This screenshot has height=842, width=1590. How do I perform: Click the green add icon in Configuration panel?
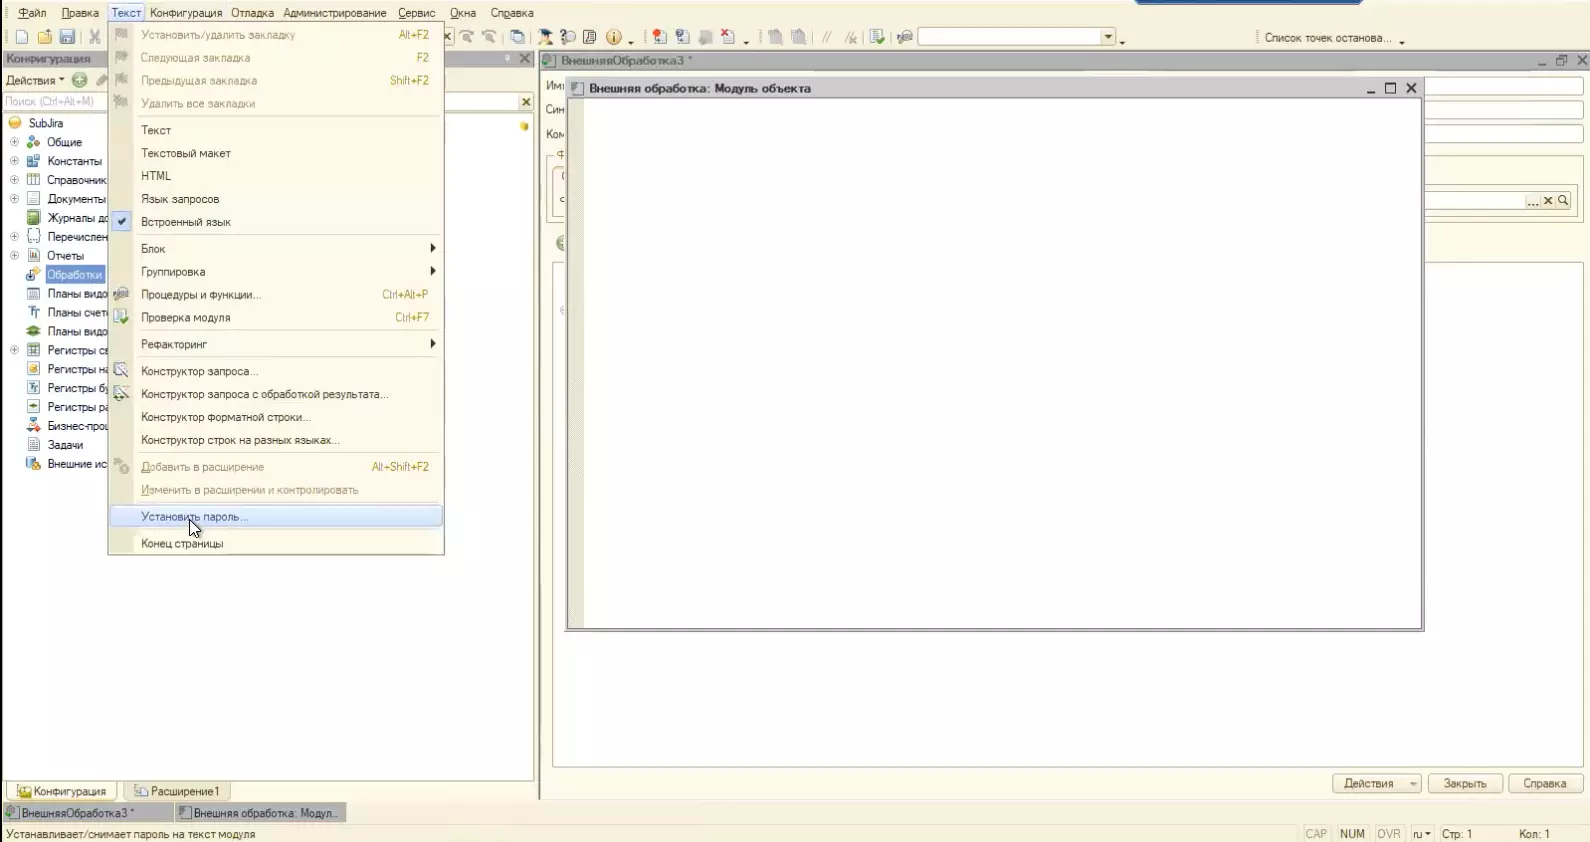tap(80, 80)
